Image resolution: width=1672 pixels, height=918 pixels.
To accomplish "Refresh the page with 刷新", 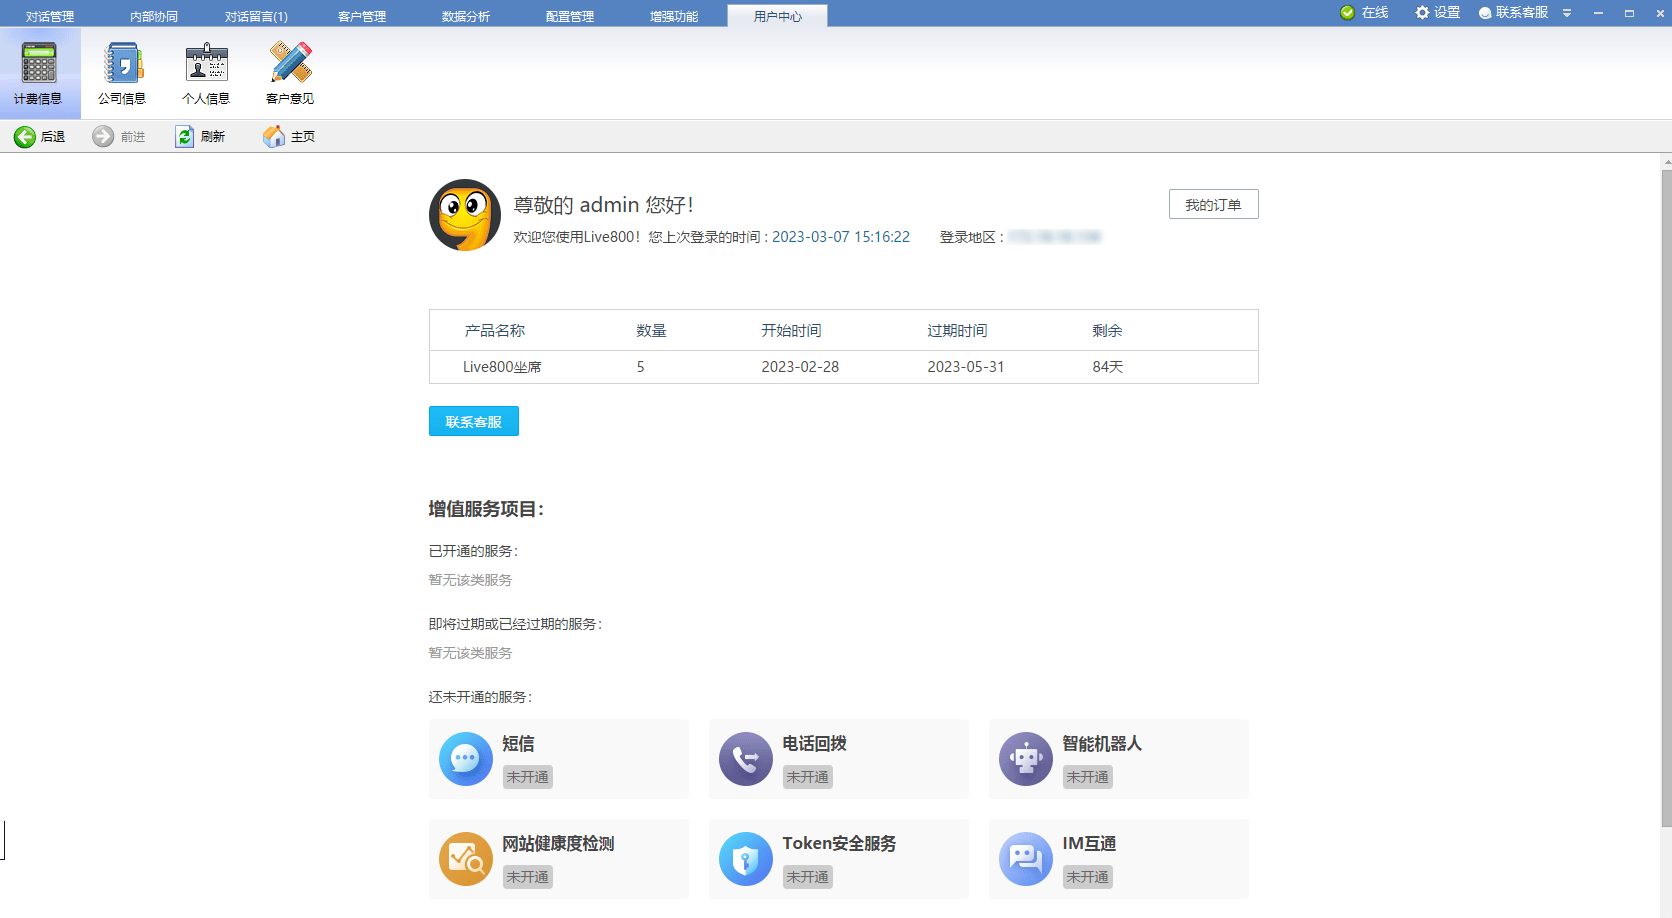I will pyautogui.click(x=202, y=136).
